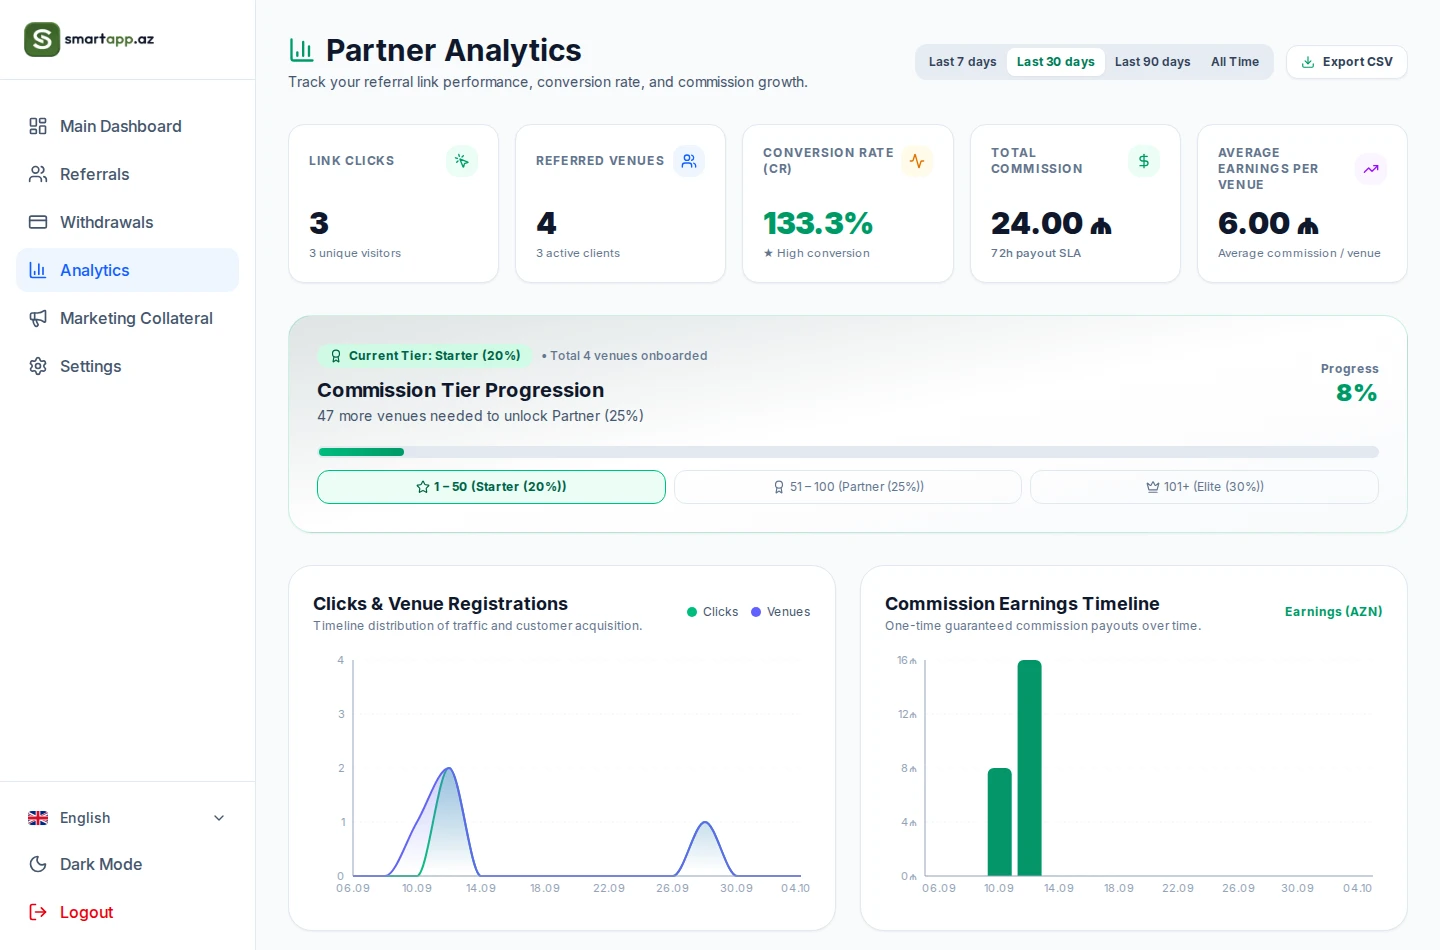Toggle Dark Mode on

127,864
